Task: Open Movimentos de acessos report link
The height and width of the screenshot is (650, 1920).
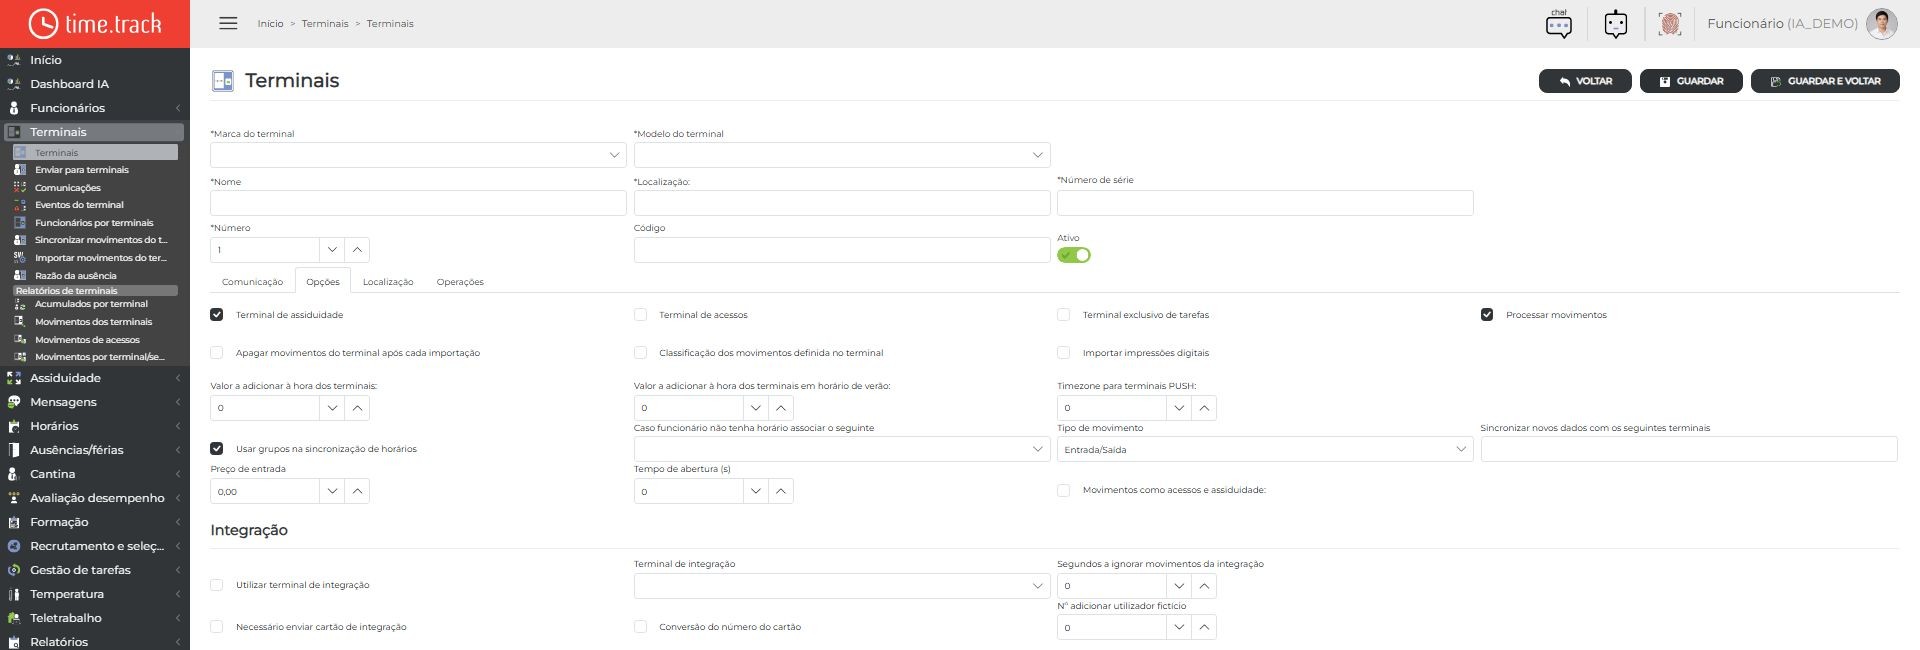Action: 88,340
